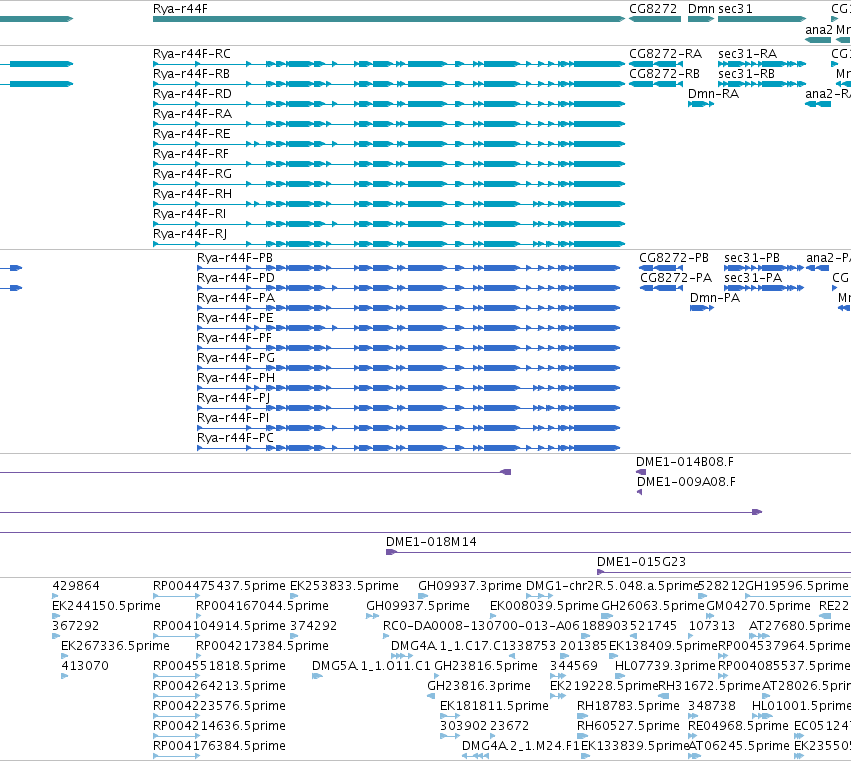Select the Dmn gene label
The image size is (851, 761).
point(701,9)
